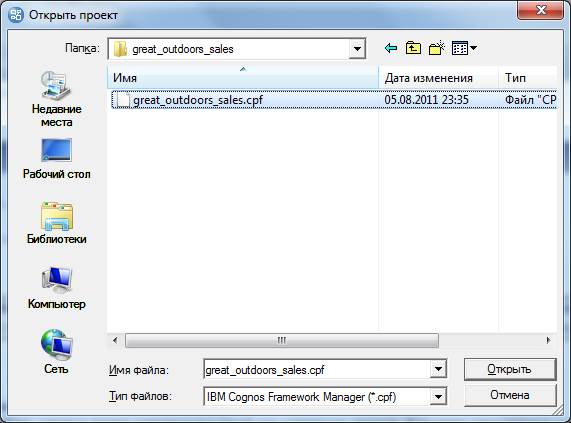Sort by the Тип column header

528,77
